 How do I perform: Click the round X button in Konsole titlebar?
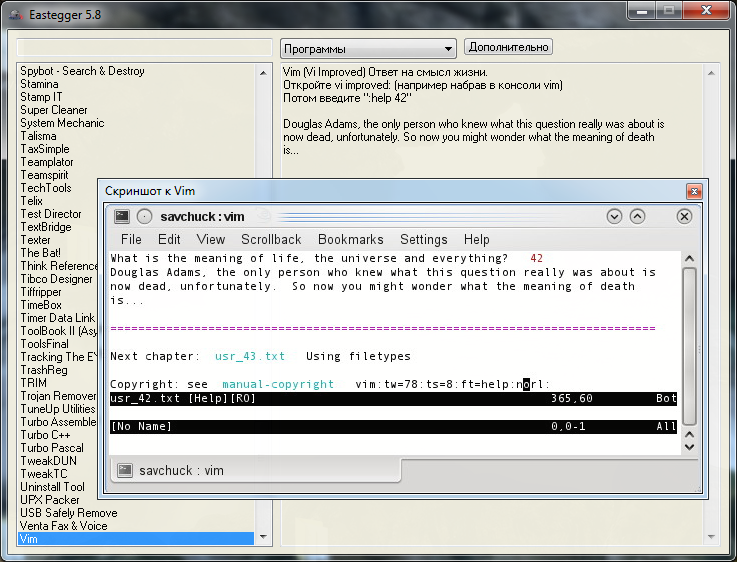685,216
